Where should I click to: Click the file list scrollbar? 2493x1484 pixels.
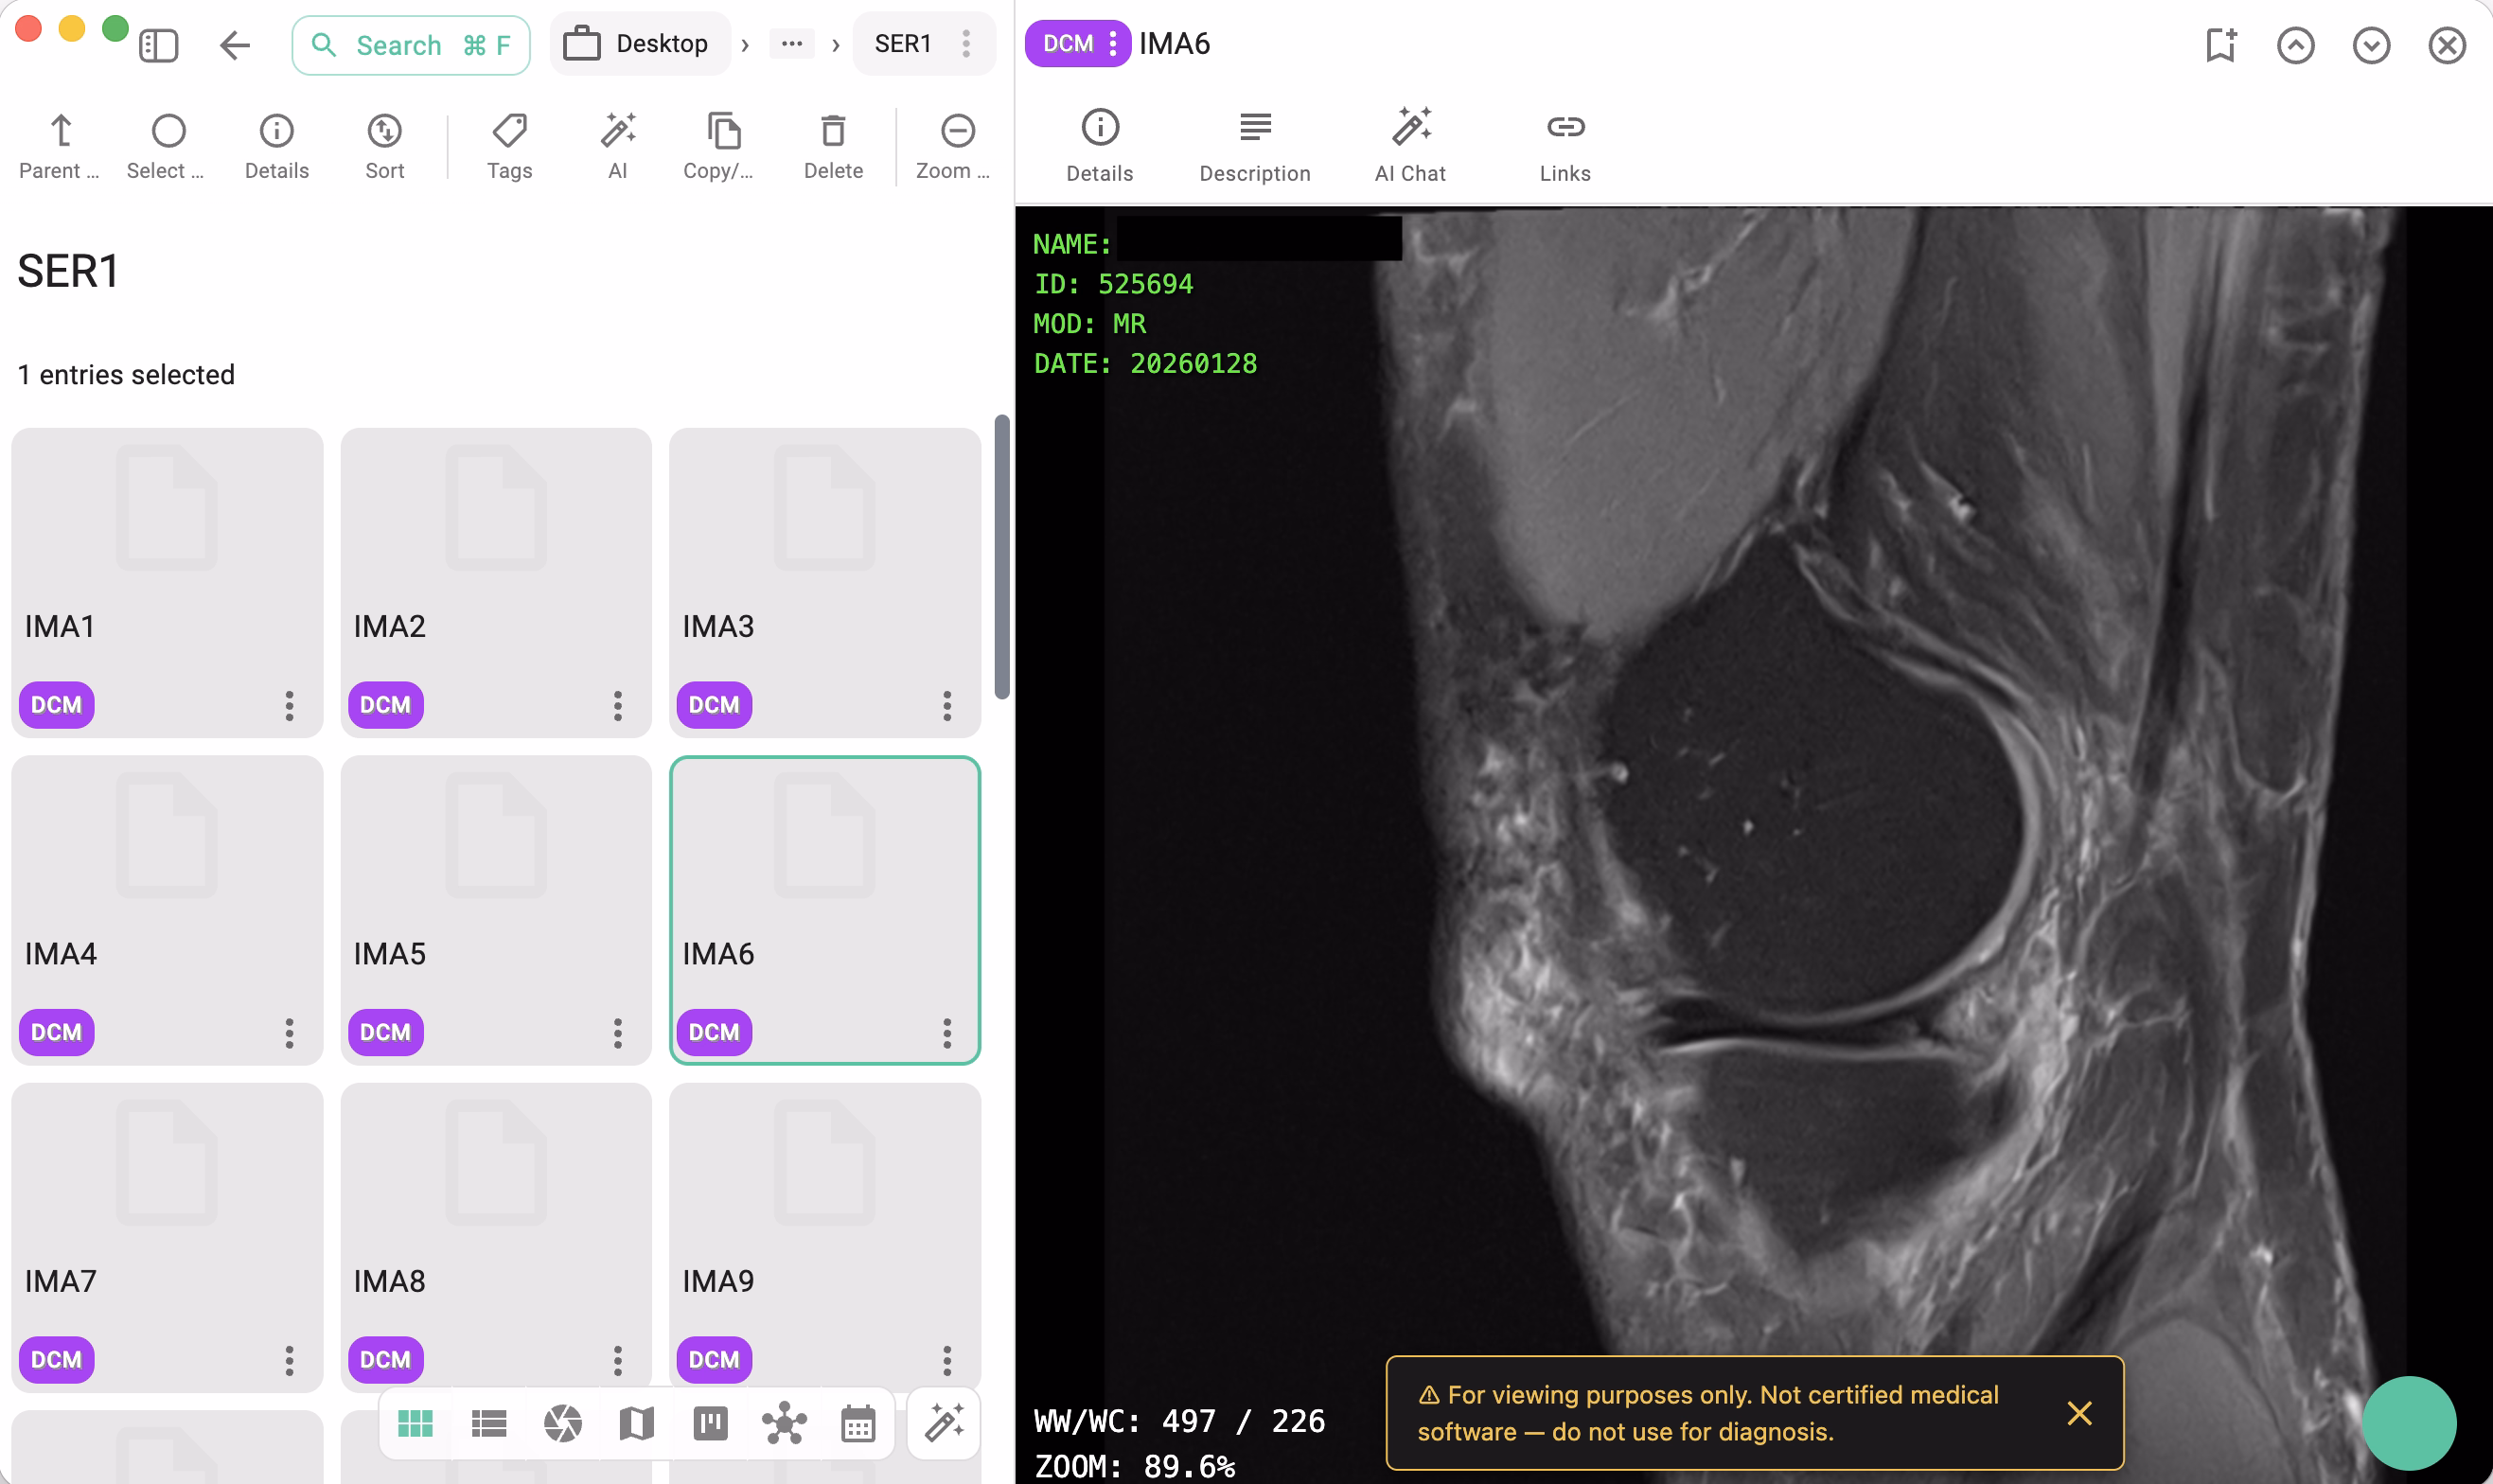[x=1002, y=557]
